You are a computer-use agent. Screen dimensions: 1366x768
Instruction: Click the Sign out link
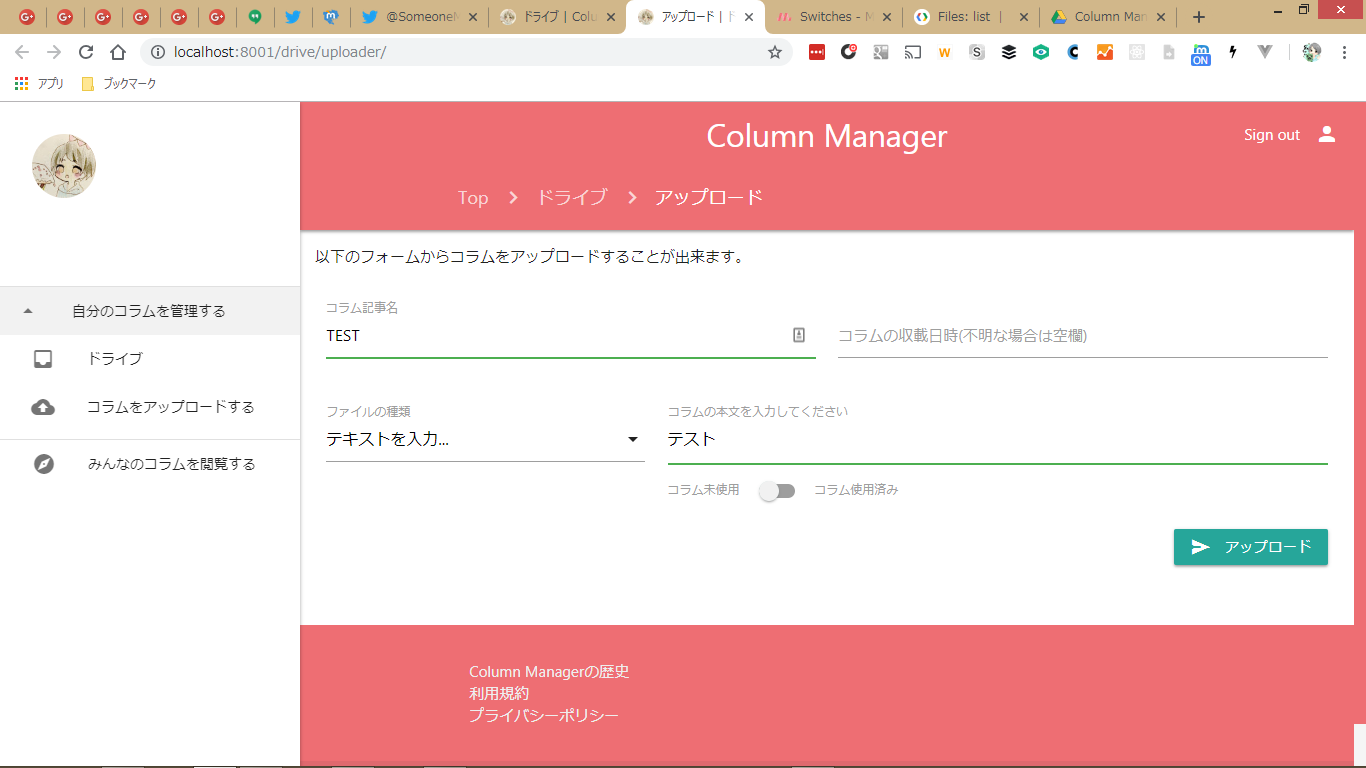point(1271,135)
